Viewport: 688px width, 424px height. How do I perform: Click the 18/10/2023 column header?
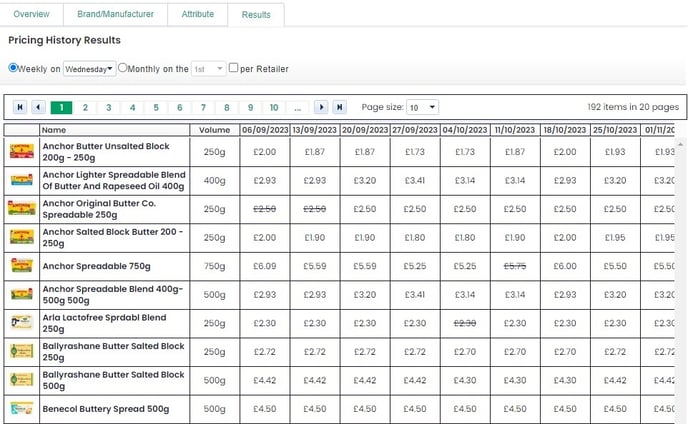(565, 130)
